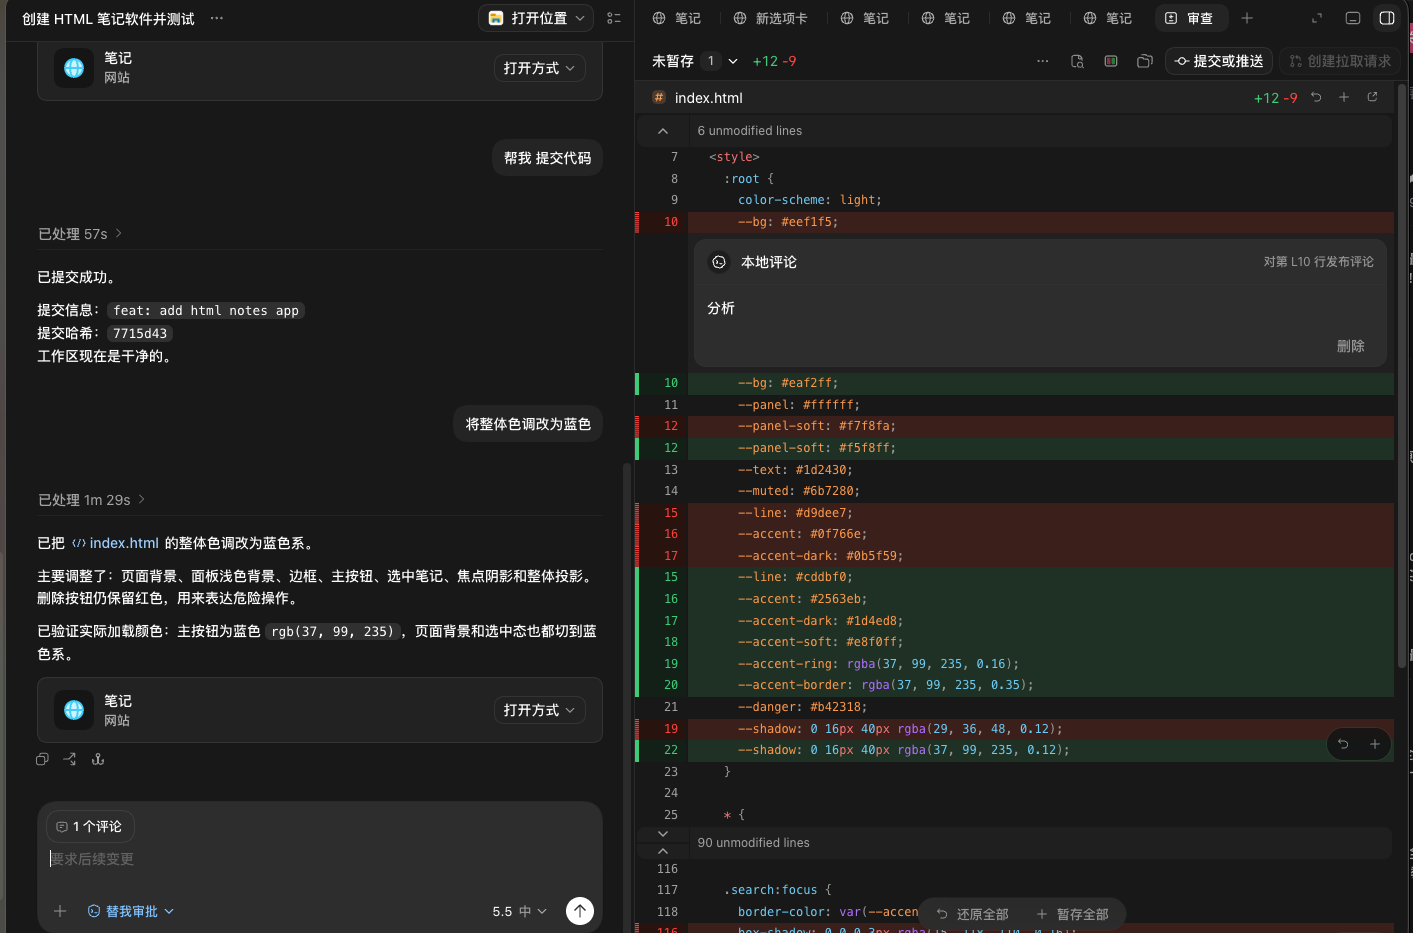The width and height of the screenshot is (1413, 933).
Task: Click the index.html file header name
Action: [x=709, y=98]
